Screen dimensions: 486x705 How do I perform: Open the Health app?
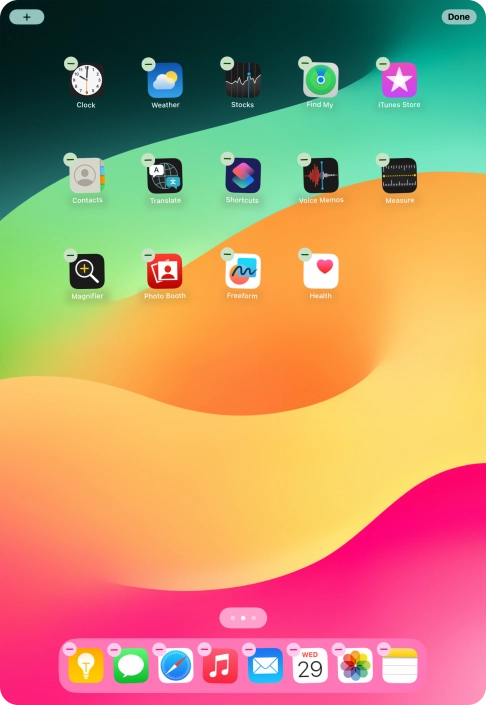[321, 272]
